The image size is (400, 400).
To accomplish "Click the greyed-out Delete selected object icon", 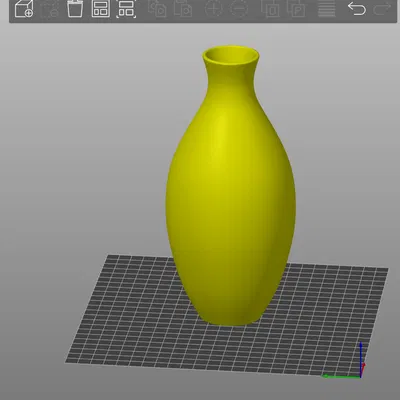I will coord(49,8).
